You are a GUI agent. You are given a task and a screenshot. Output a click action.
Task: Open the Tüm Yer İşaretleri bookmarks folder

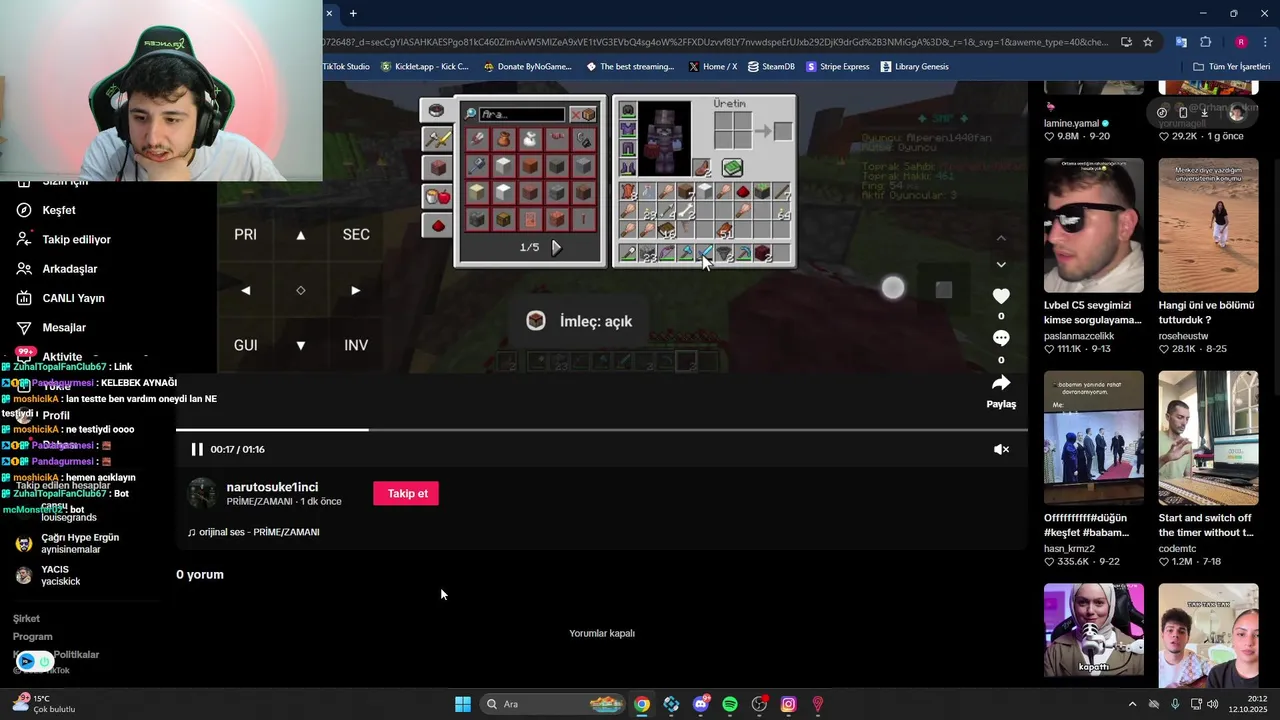pyautogui.click(x=1232, y=67)
